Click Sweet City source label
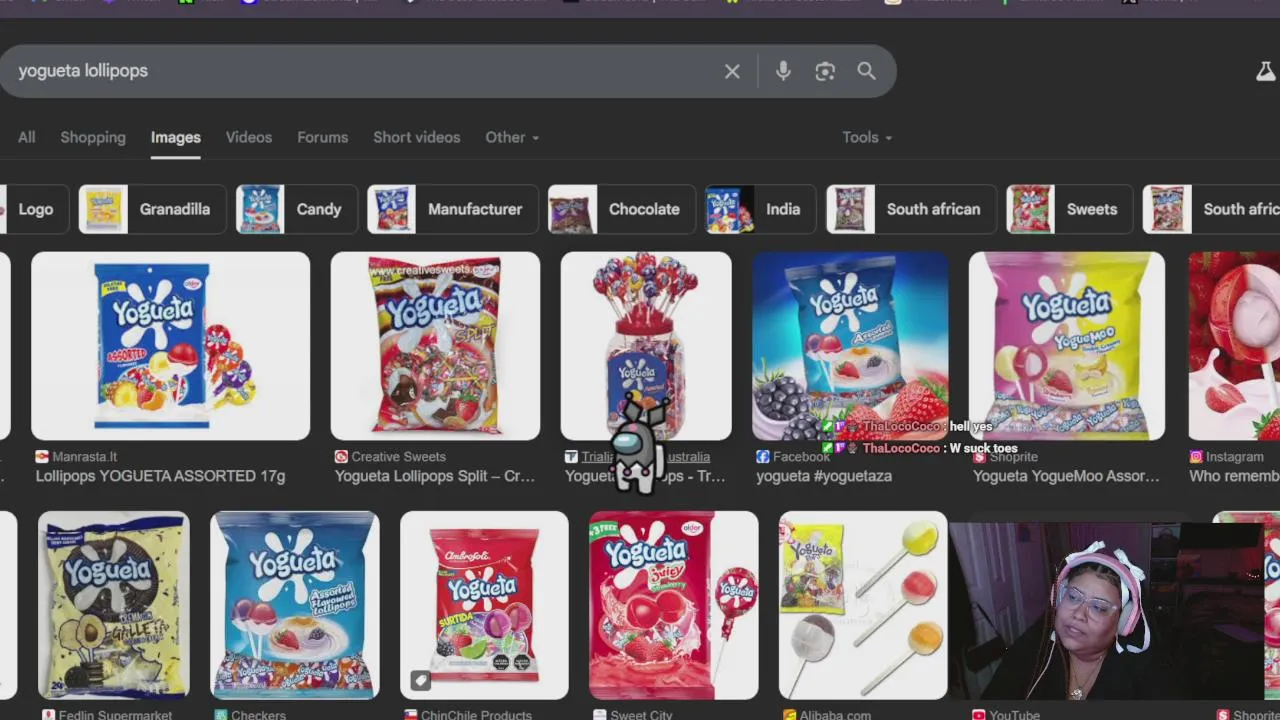Image resolution: width=1280 pixels, height=720 pixels. [x=641, y=713]
